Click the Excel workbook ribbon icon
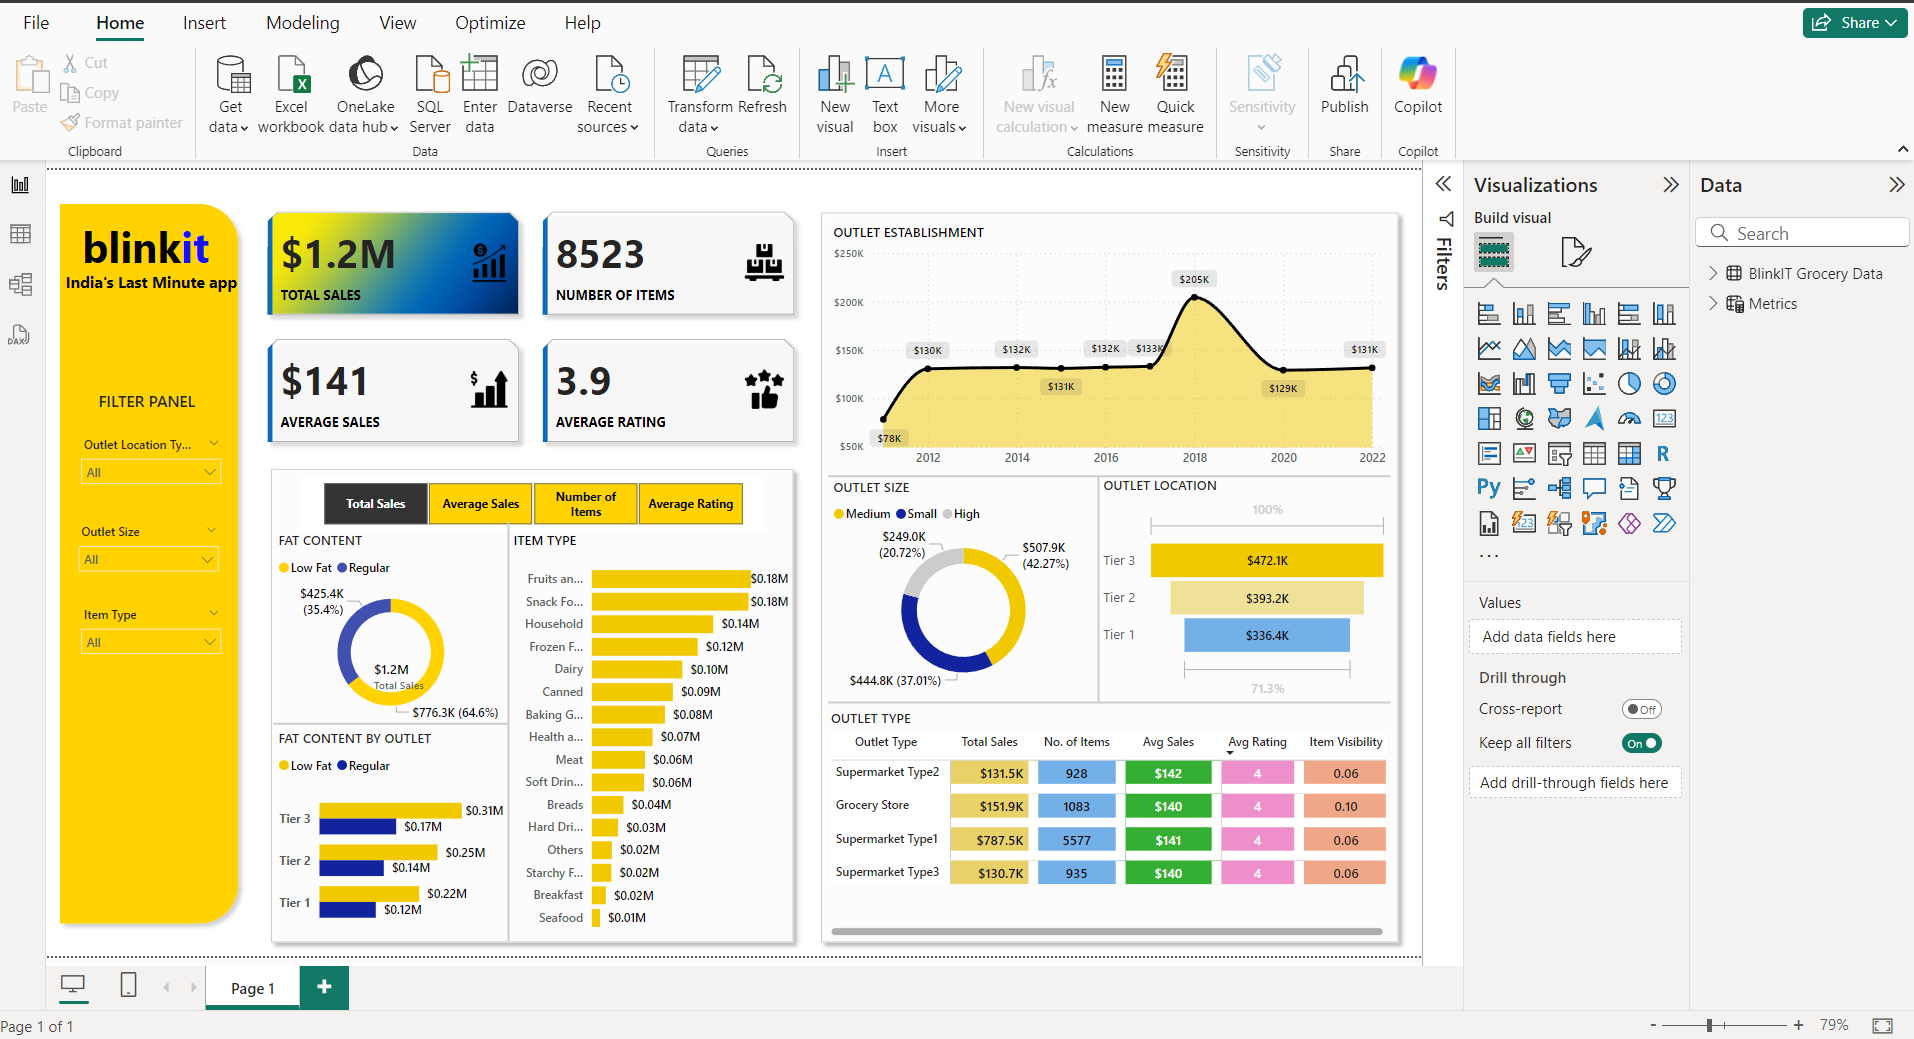The image size is (1914, 1039). (x=291, y=95)
